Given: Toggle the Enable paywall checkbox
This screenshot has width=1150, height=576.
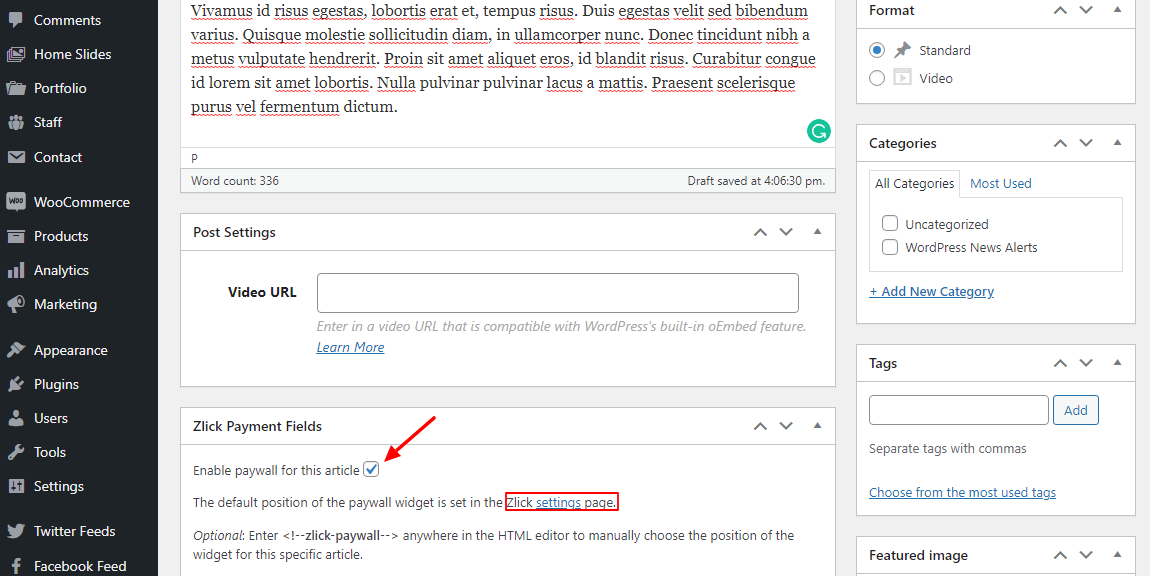Looking at the screenshot, I should (371, 469).
